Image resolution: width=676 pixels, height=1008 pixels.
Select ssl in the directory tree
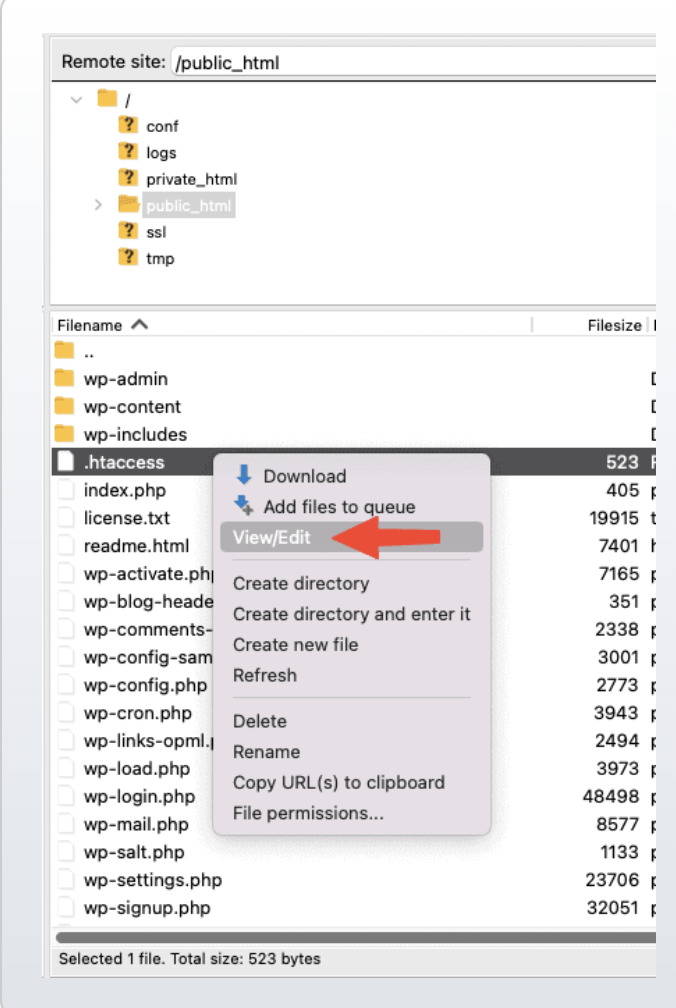[x=156, y=231]
